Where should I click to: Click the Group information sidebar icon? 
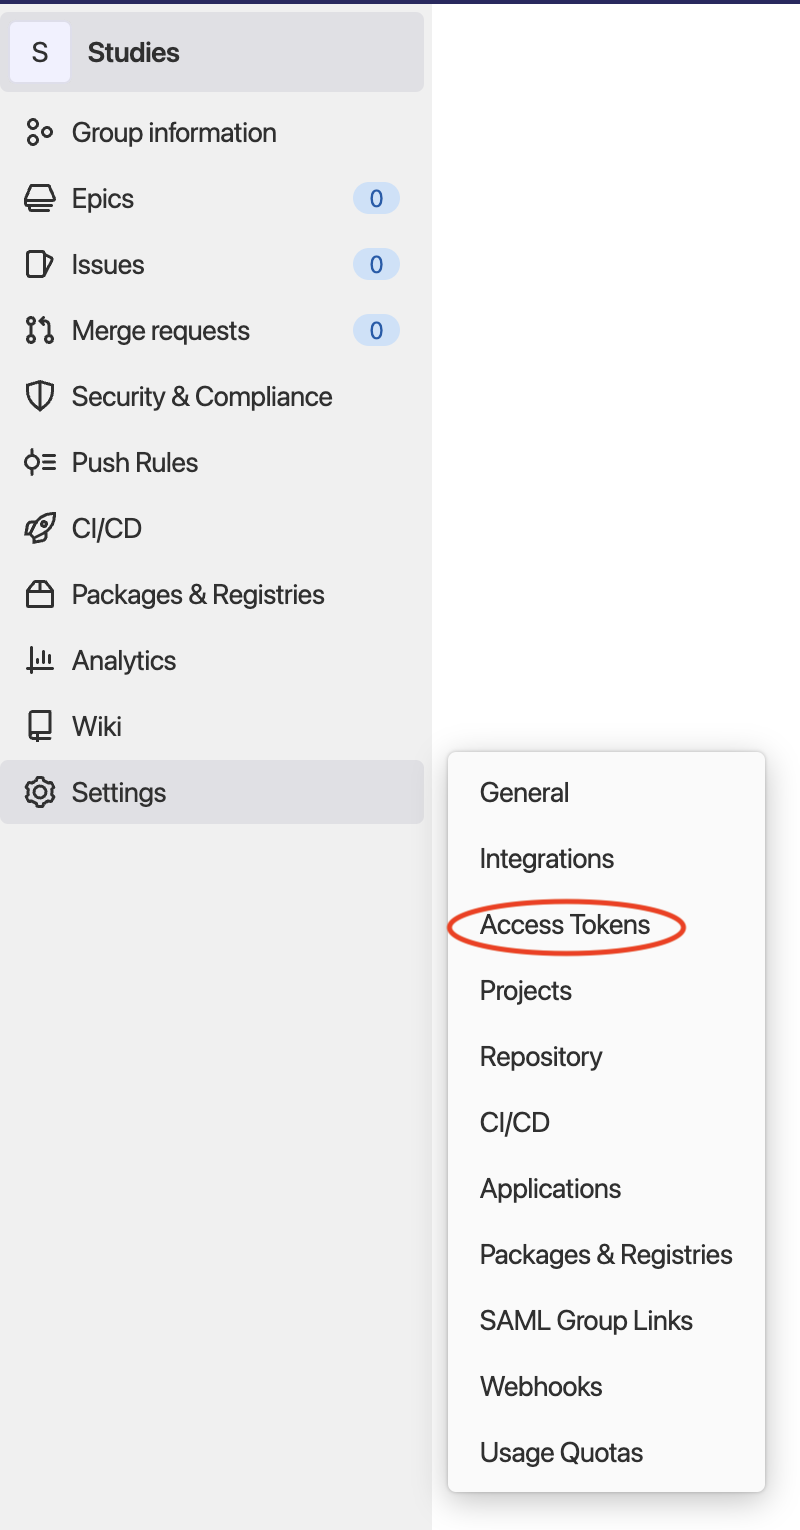(x=39, y=132)
